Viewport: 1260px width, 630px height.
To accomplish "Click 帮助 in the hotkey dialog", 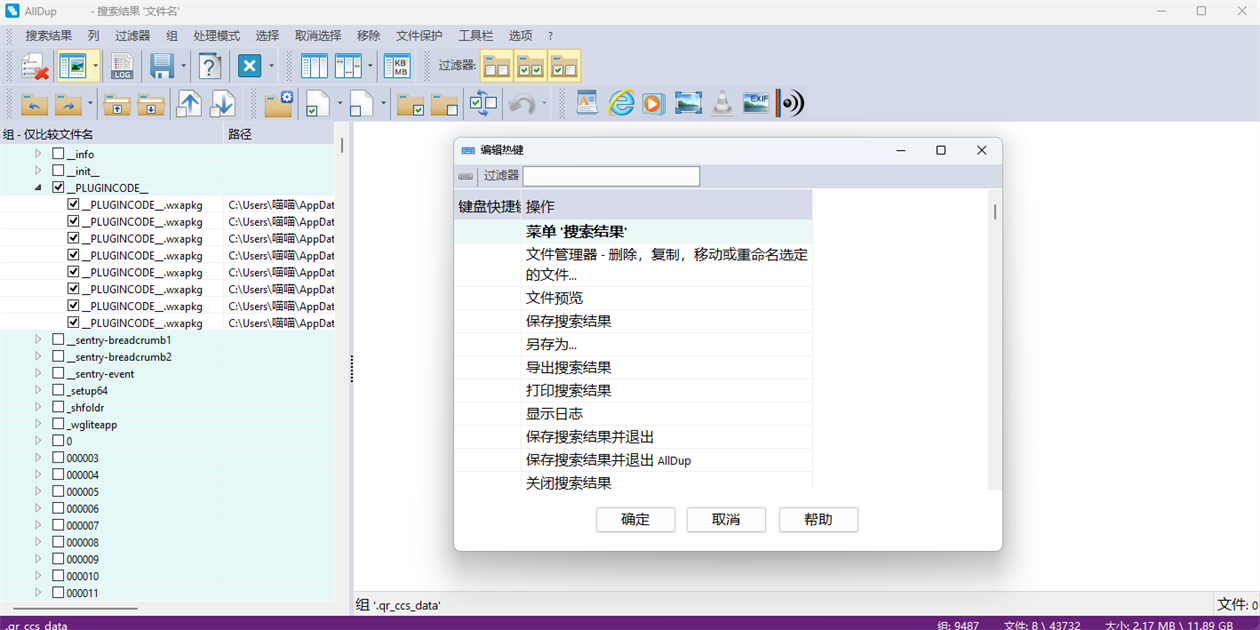I will (x=818, y=519).
